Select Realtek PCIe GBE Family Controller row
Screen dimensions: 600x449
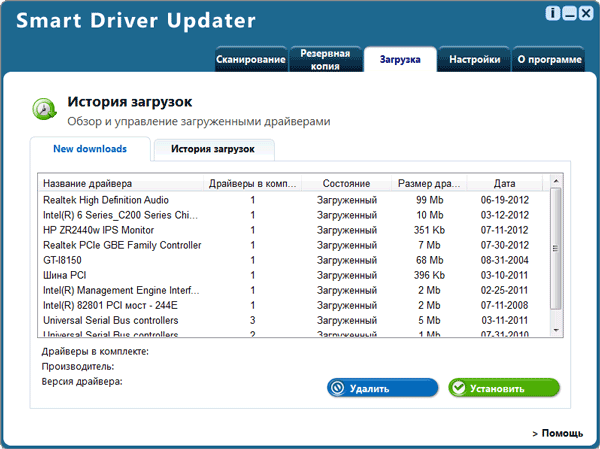coord(122,245)
